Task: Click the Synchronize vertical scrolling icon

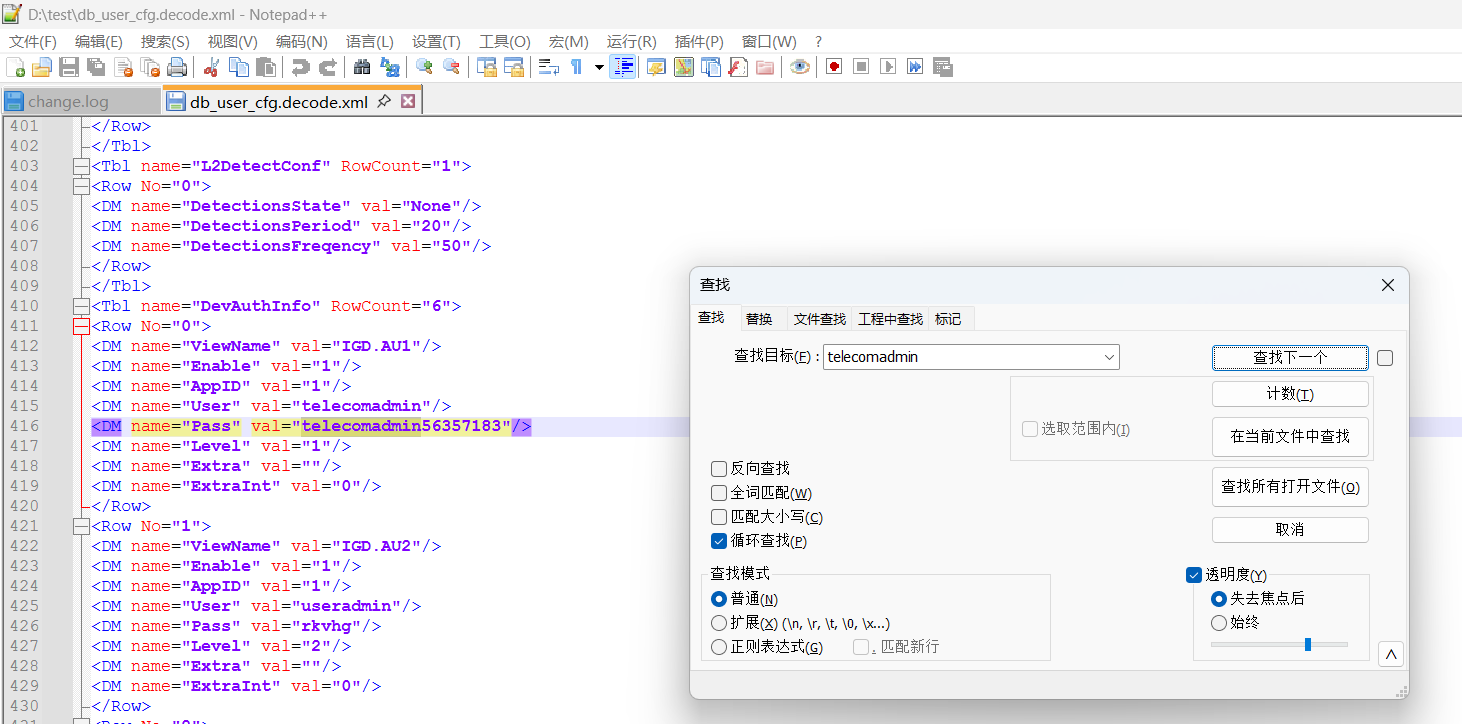Action: [x=487, y=67]
